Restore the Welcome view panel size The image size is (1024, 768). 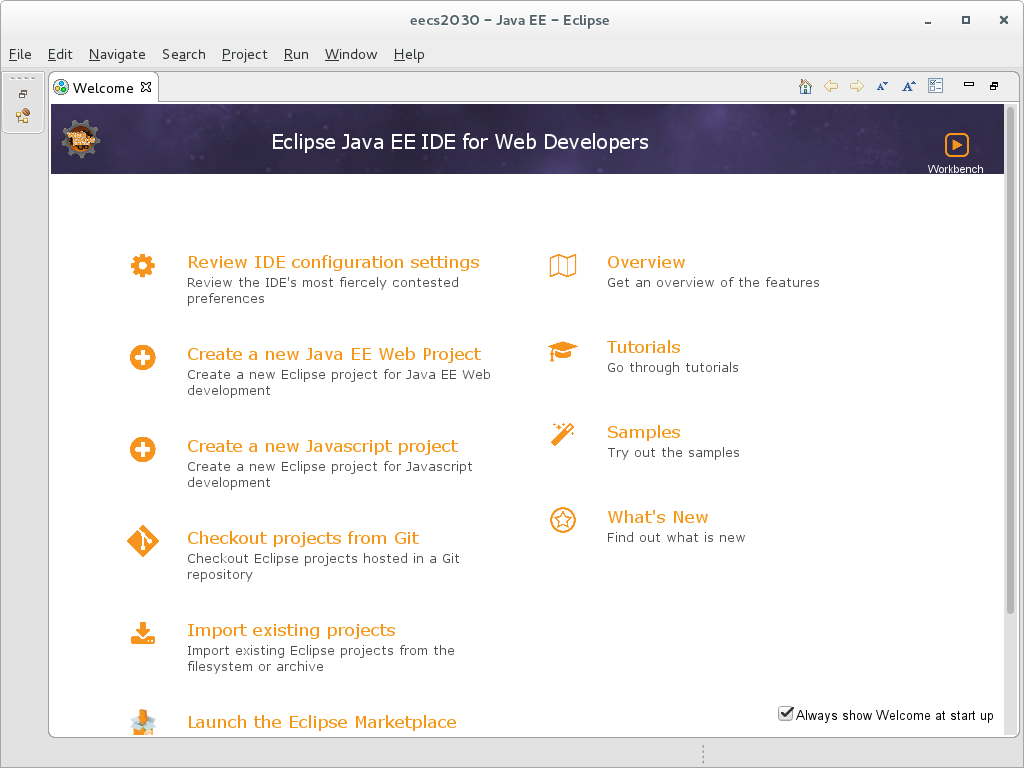coord(994,86)
